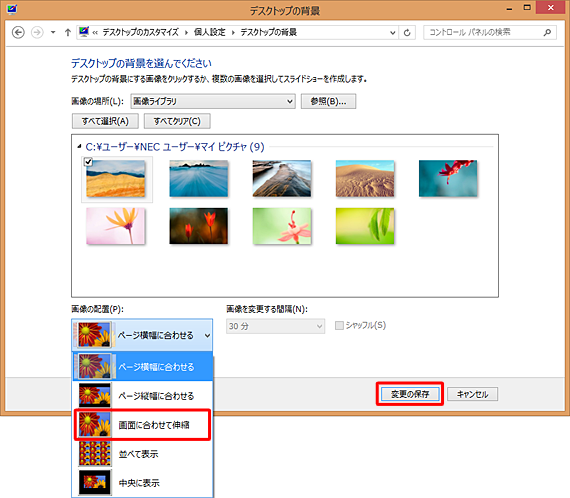Collapse the マイ ピクチャ (9) group

[79, 146]
